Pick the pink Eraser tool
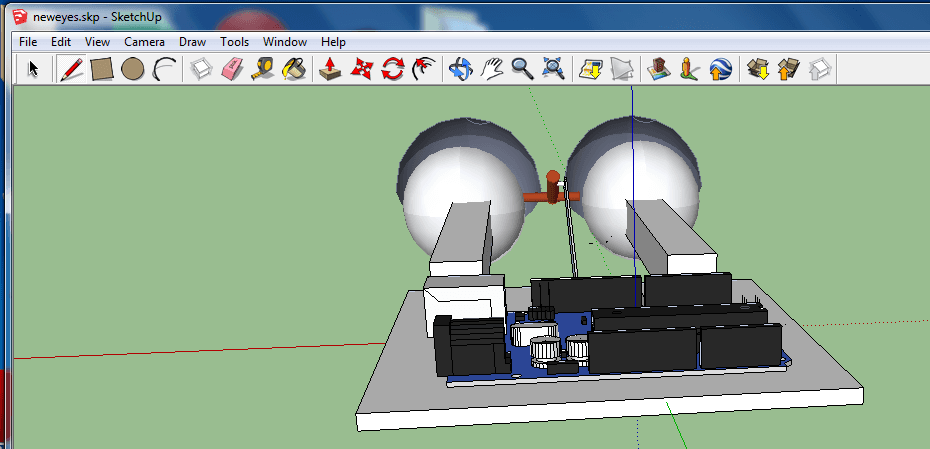 pos(231,69)
